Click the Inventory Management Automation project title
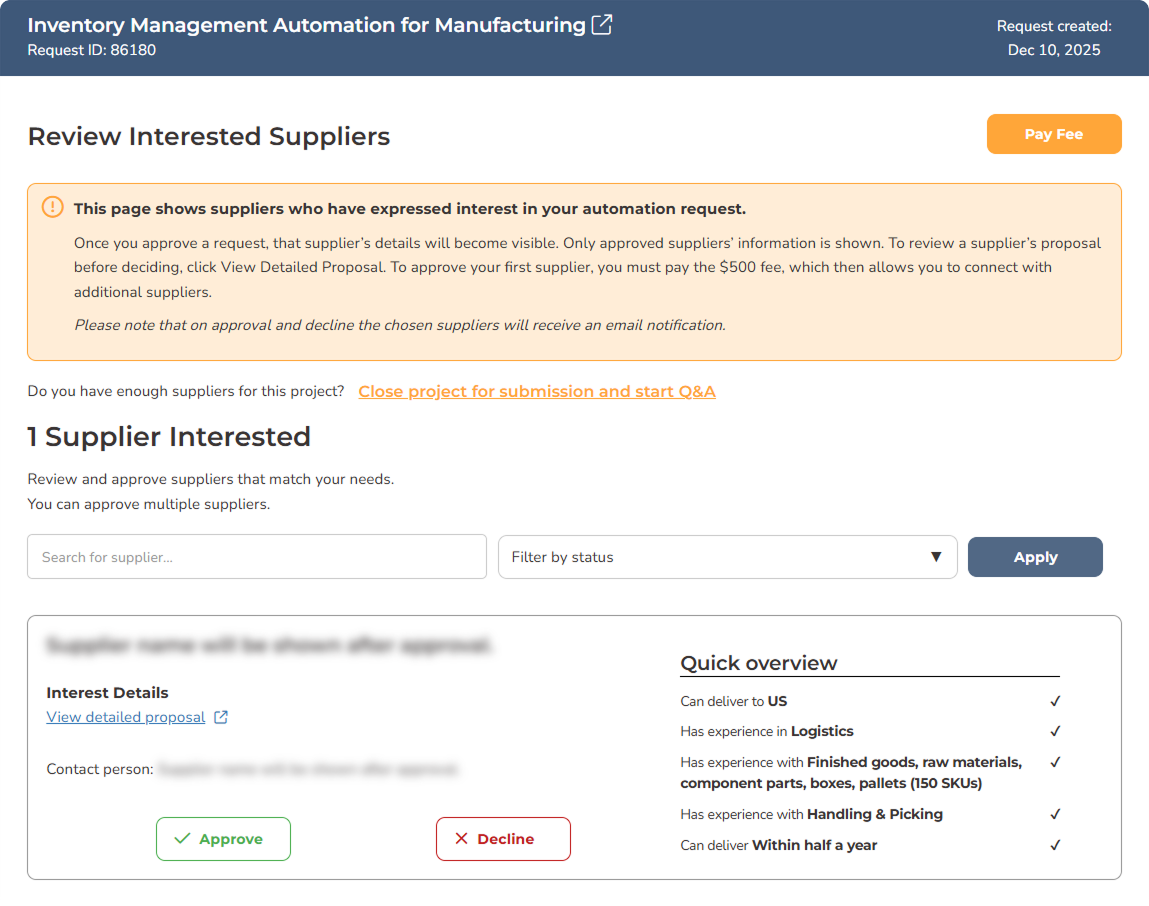The height and width of the screenshot is (906, 1149). click(306, 25)
